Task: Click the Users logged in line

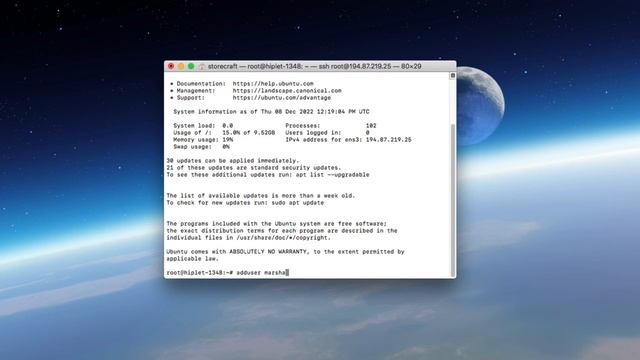Action: click(x=327, y=133)
